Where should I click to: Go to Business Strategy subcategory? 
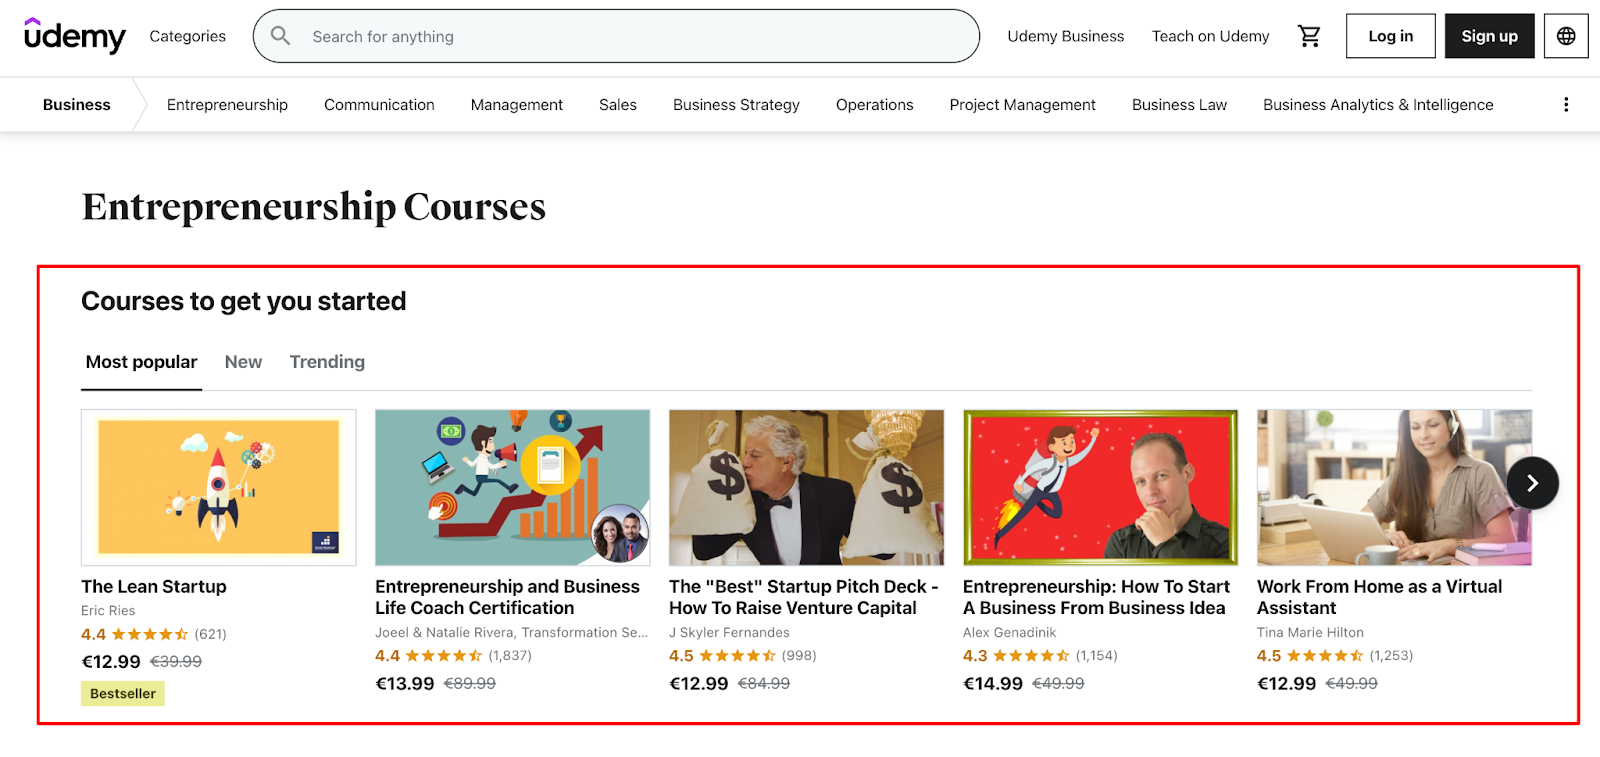point(736,105)
